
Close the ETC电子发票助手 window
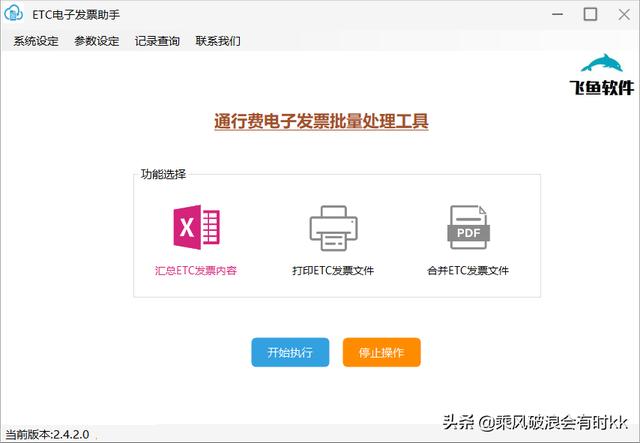coord(624,15)
